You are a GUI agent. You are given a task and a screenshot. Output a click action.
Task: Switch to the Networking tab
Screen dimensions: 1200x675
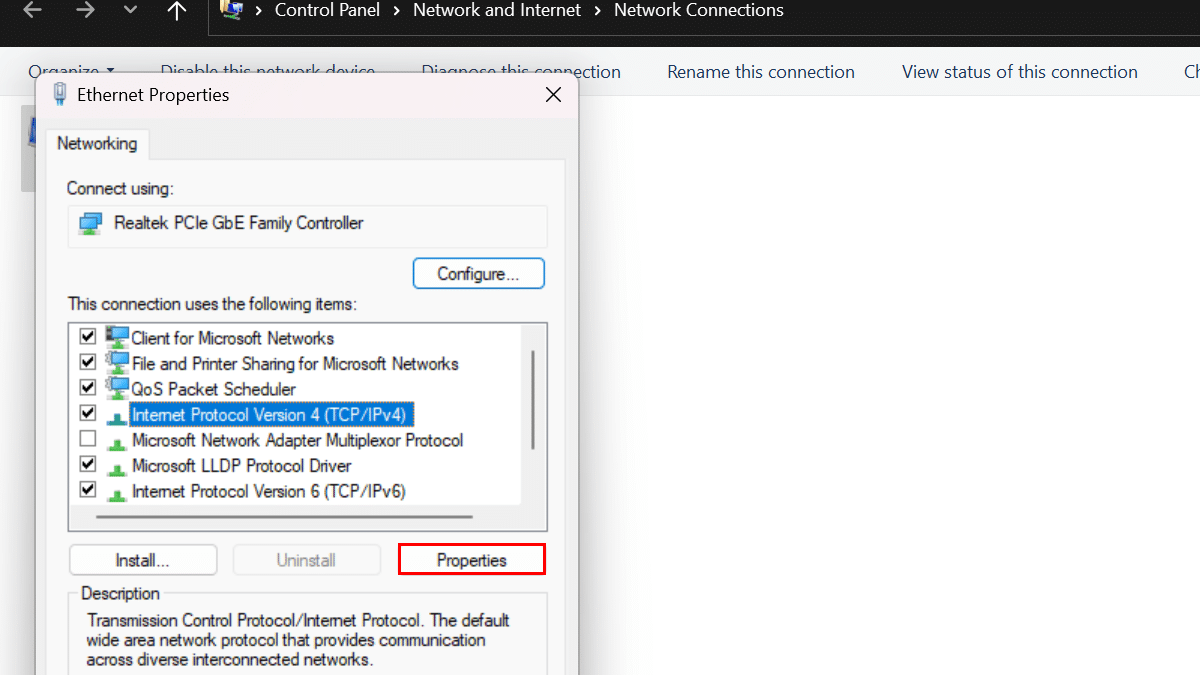pyautogui.click(x=97, y=143)
